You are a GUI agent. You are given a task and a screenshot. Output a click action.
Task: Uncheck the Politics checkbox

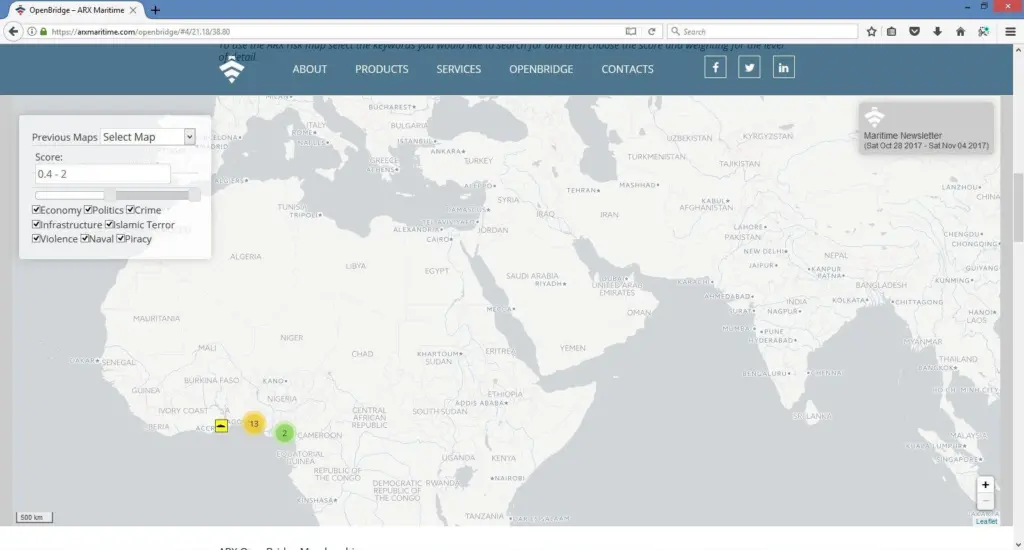pos(88,210)
